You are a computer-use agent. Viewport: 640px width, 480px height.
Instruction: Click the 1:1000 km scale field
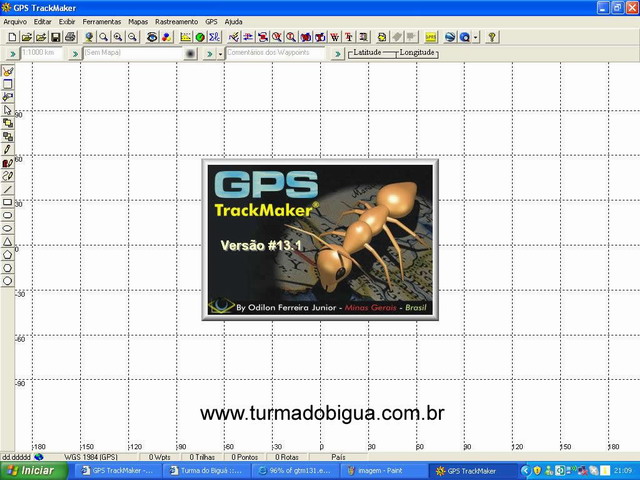coord(41,53)
